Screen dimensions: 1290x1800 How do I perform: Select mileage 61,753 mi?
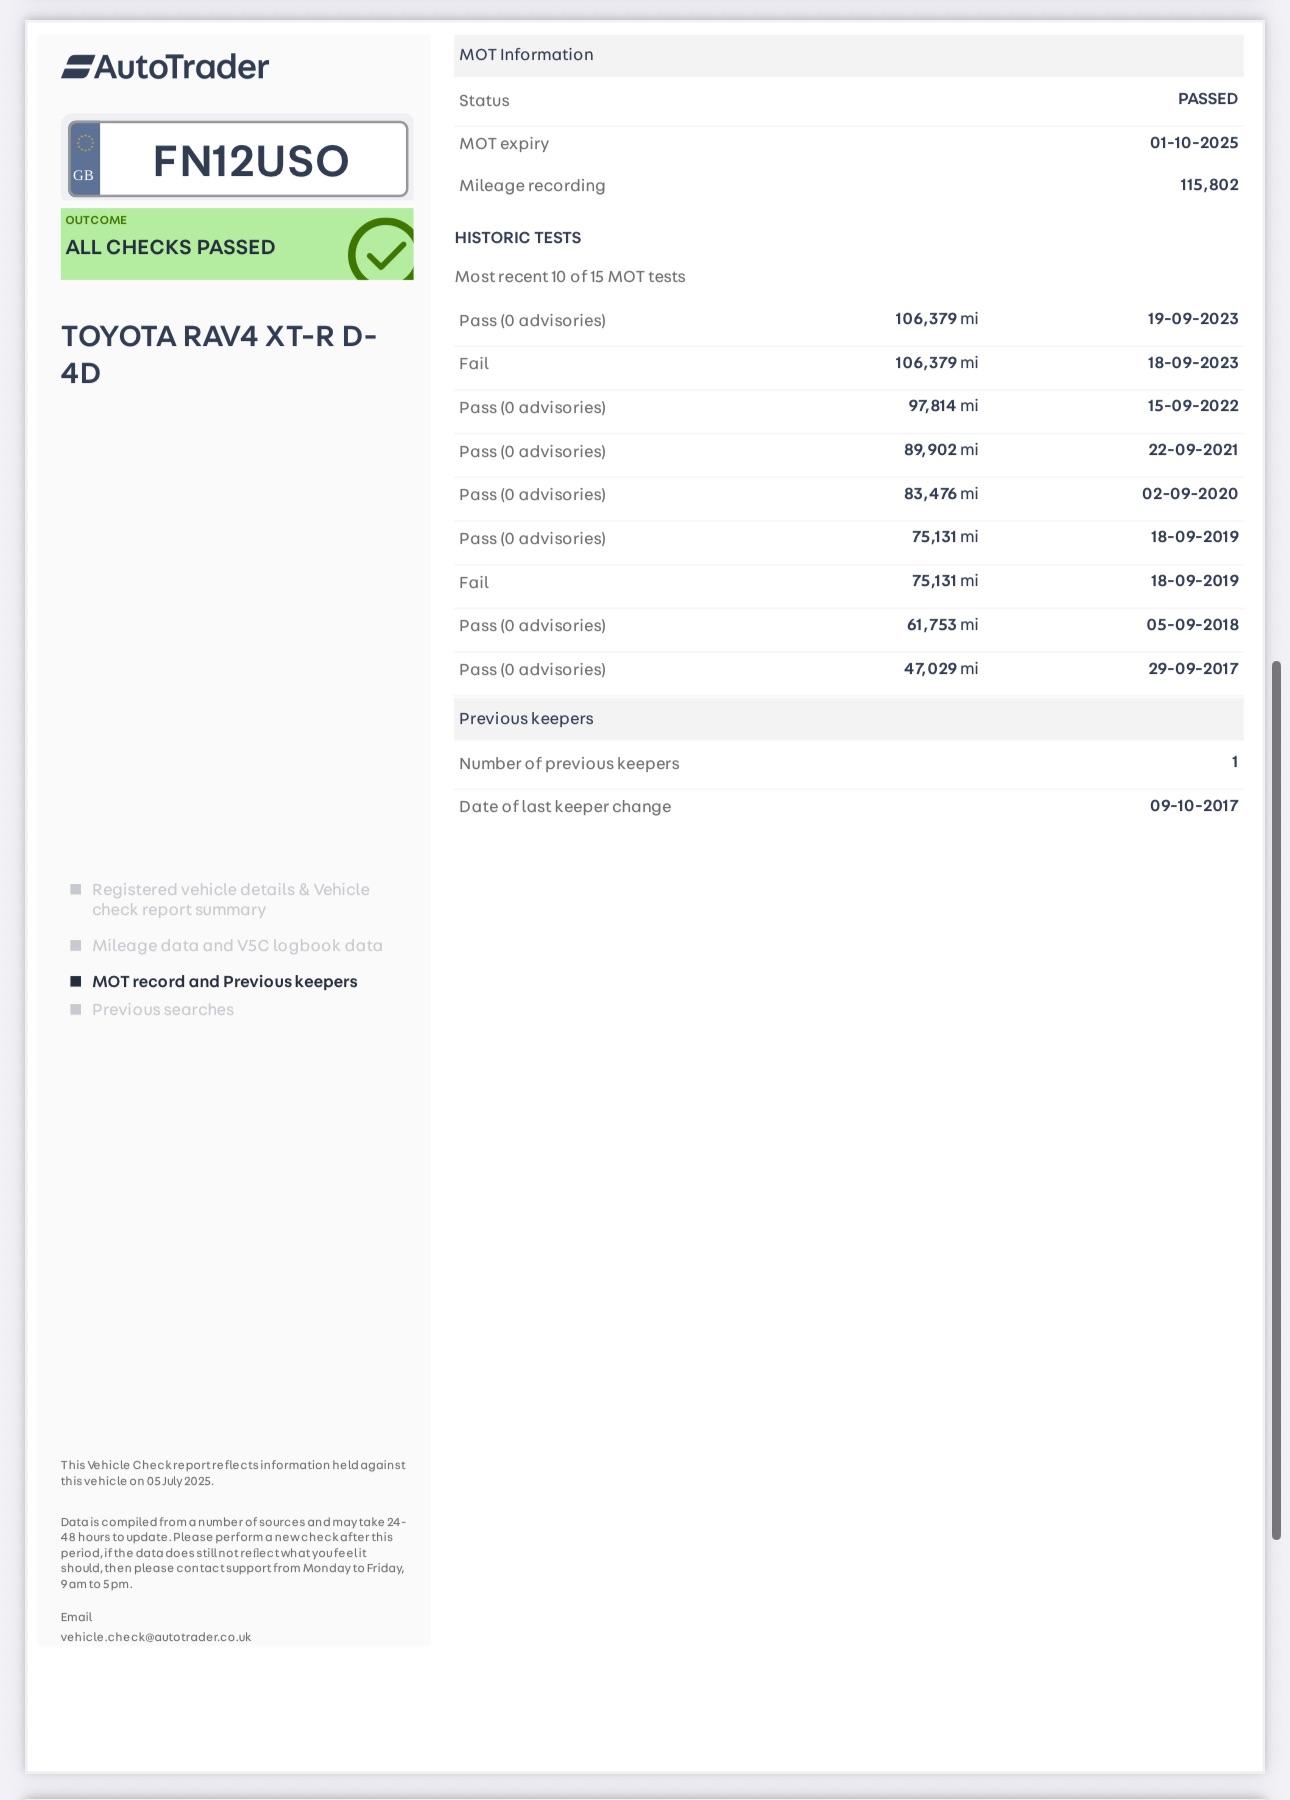(x=943, y=625)
